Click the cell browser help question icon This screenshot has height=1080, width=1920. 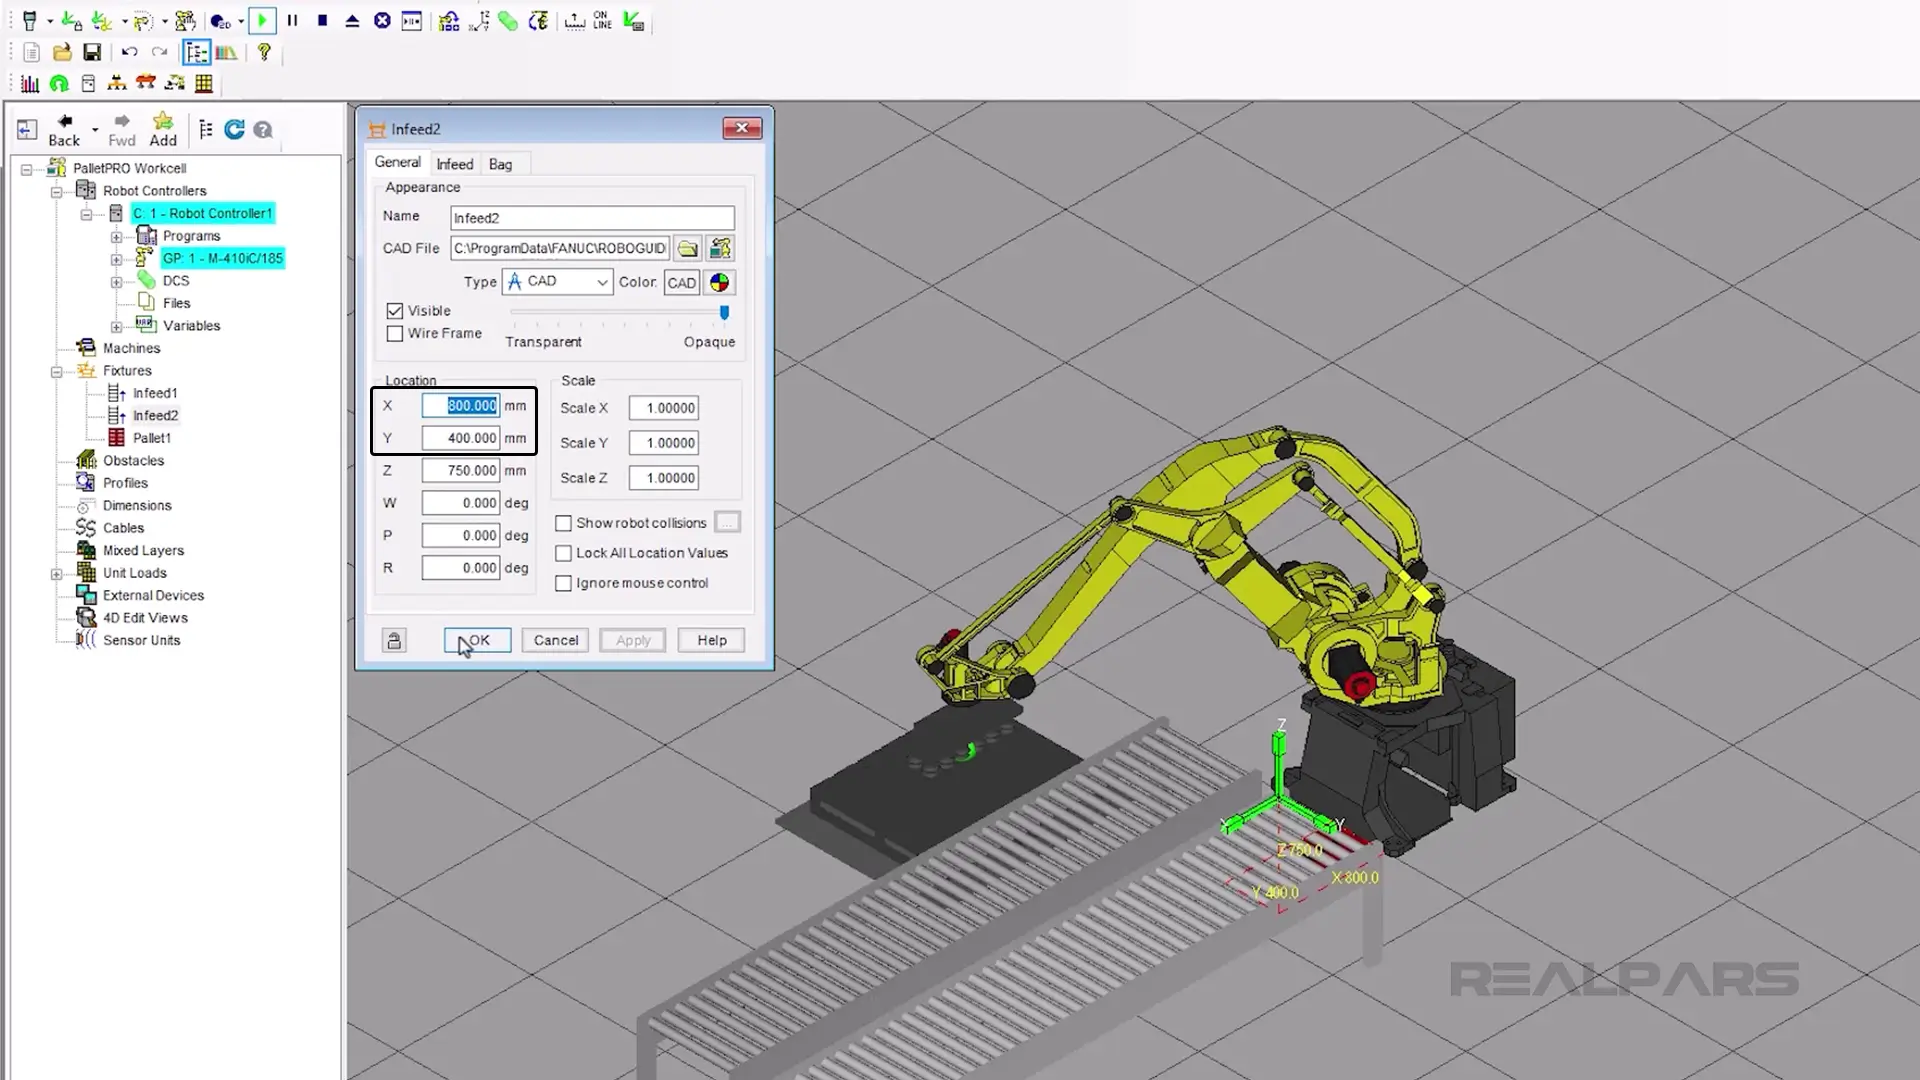click(263, 130)
